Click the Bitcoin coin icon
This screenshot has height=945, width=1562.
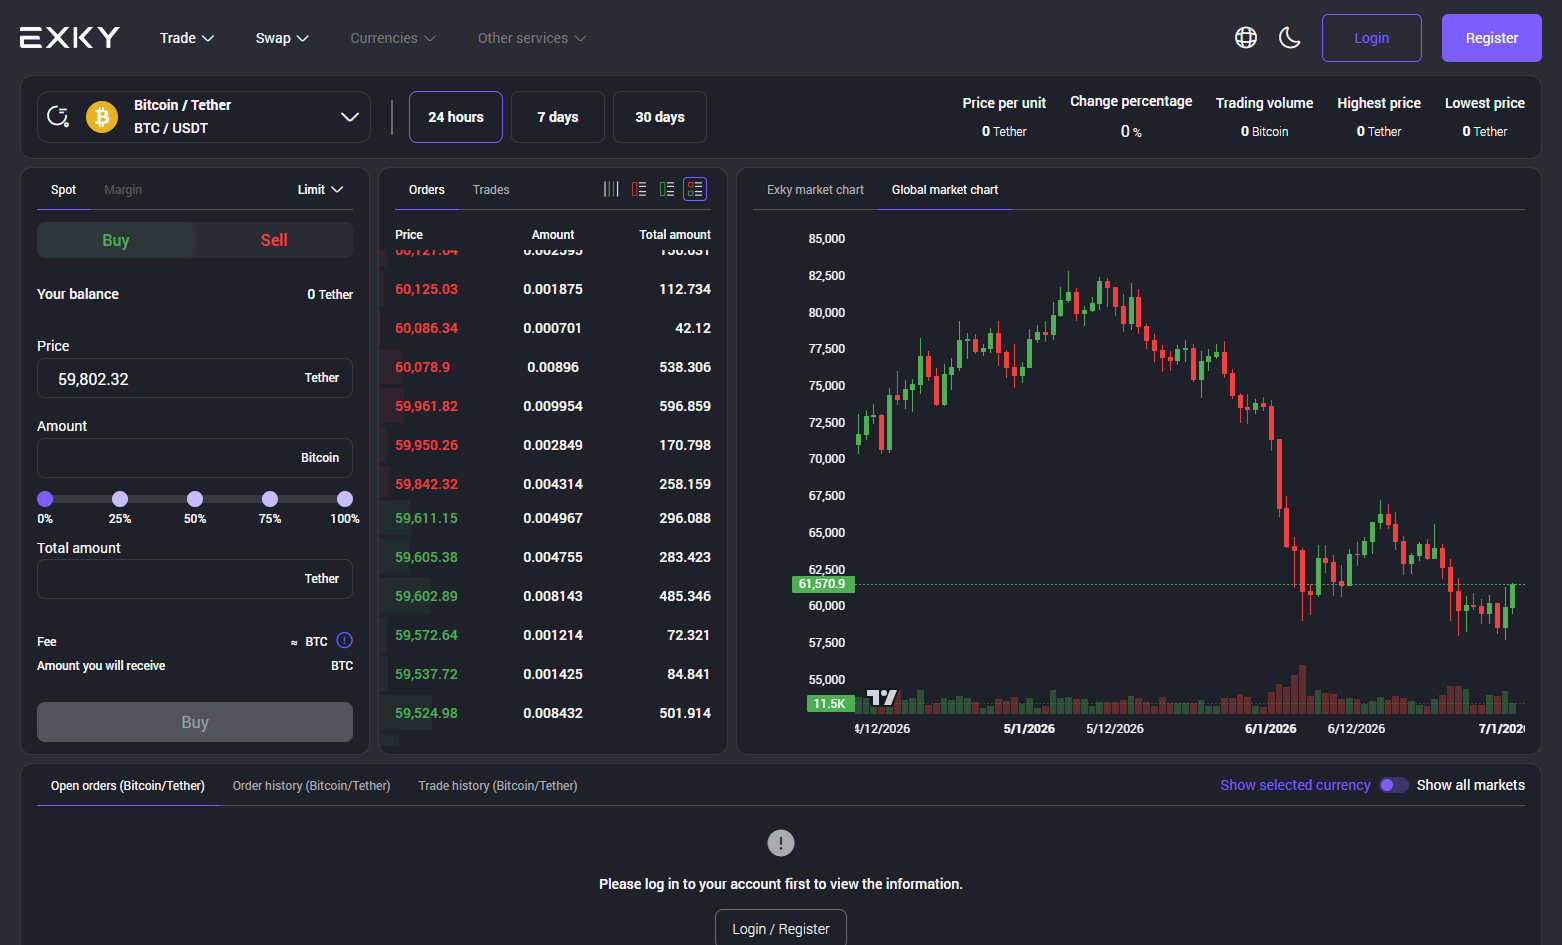pyautogui.click(x=102, y=117)
